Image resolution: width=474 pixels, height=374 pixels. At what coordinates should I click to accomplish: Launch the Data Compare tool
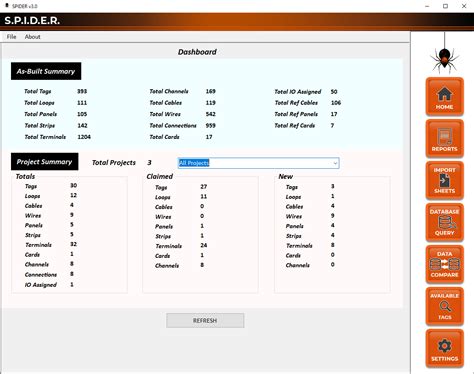coord(444,265)
